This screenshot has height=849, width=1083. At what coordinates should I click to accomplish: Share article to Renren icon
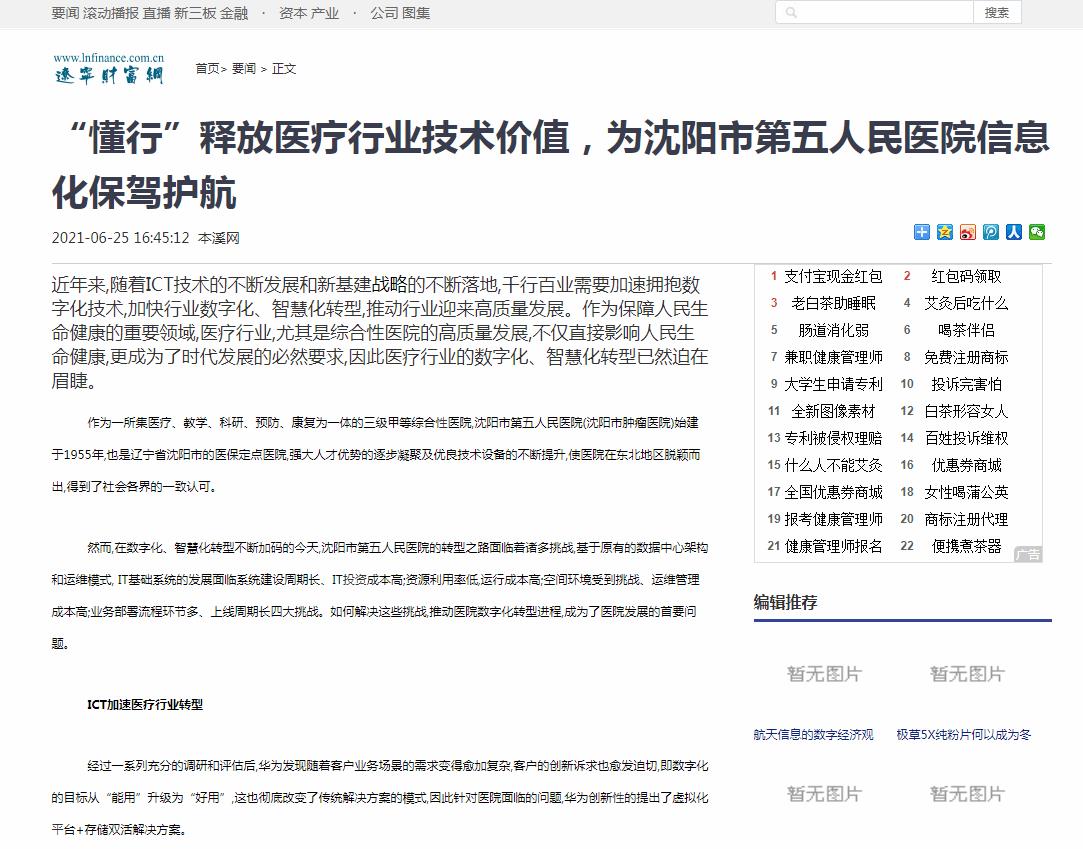pos(1013,232)
